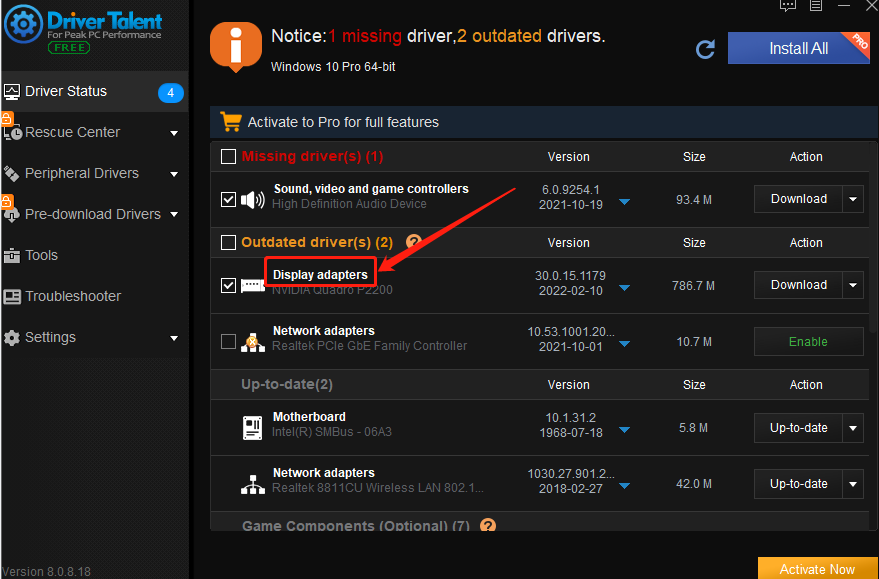Click the Tools toolbox icon in sidebar

(x=12, y=256)
